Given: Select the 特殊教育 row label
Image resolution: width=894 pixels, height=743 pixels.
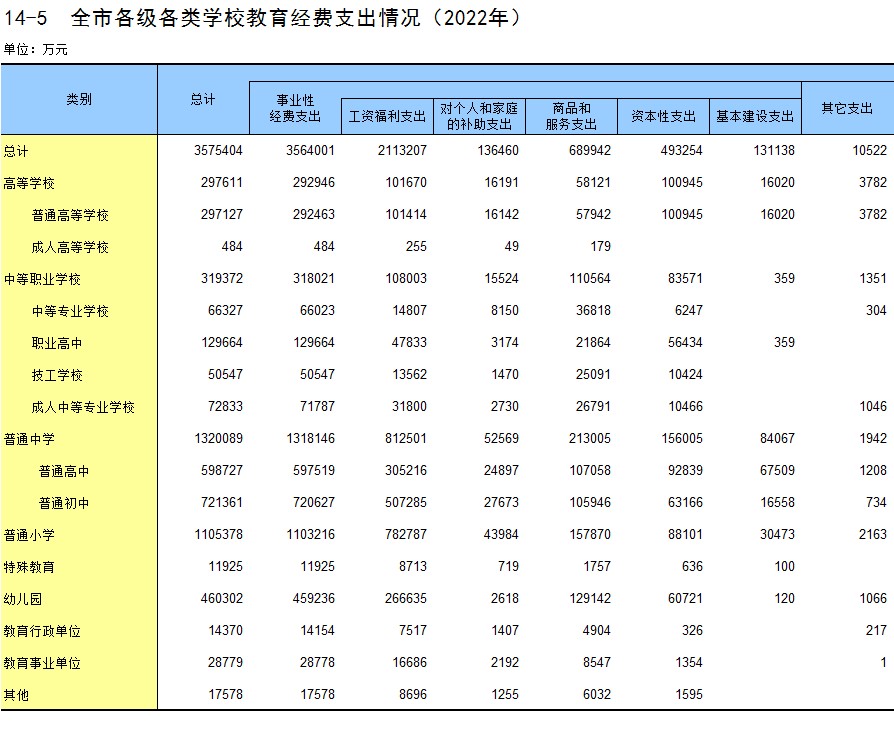Looking at the screenshot, I should click(29, 567).
